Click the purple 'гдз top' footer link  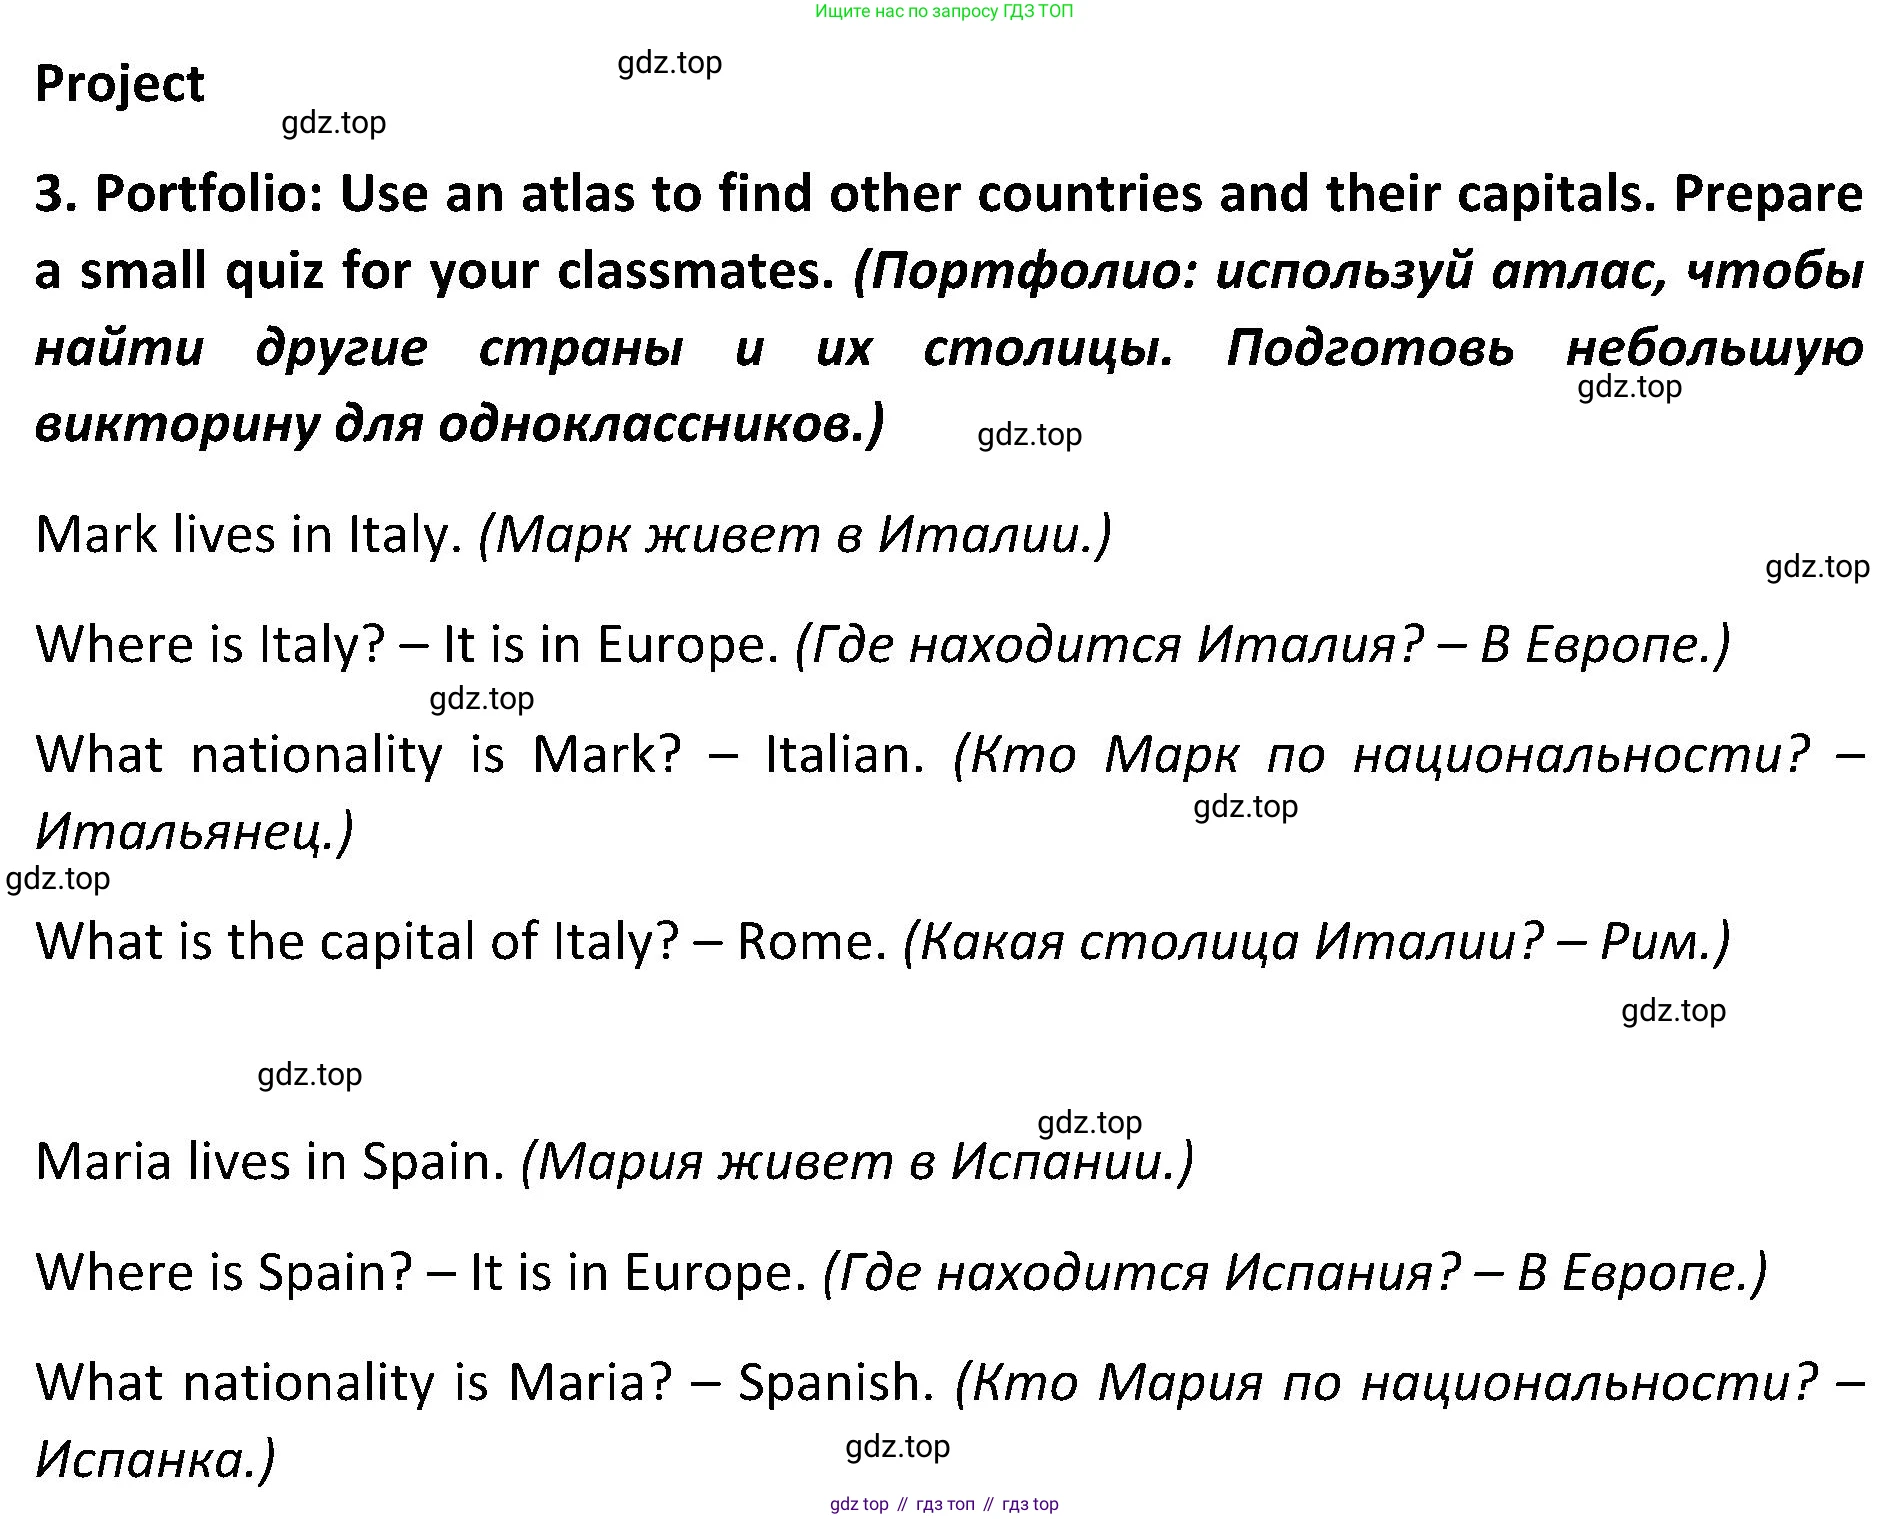1030,1504
